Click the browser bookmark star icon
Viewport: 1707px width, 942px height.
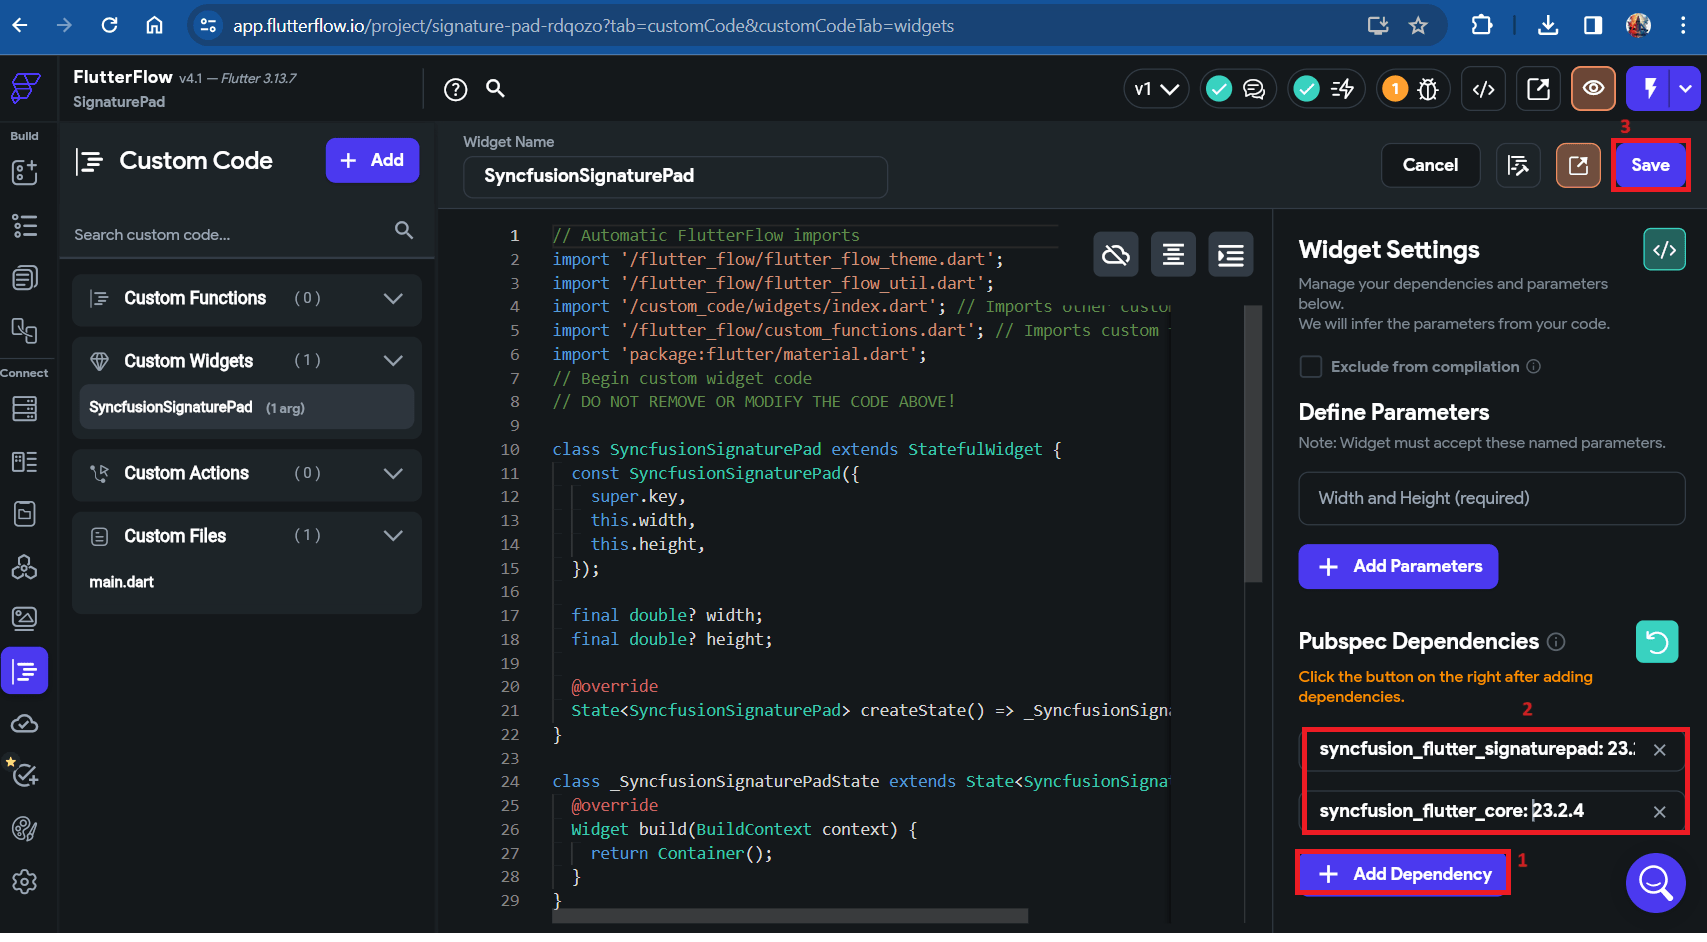click(x=1418, y=26)
